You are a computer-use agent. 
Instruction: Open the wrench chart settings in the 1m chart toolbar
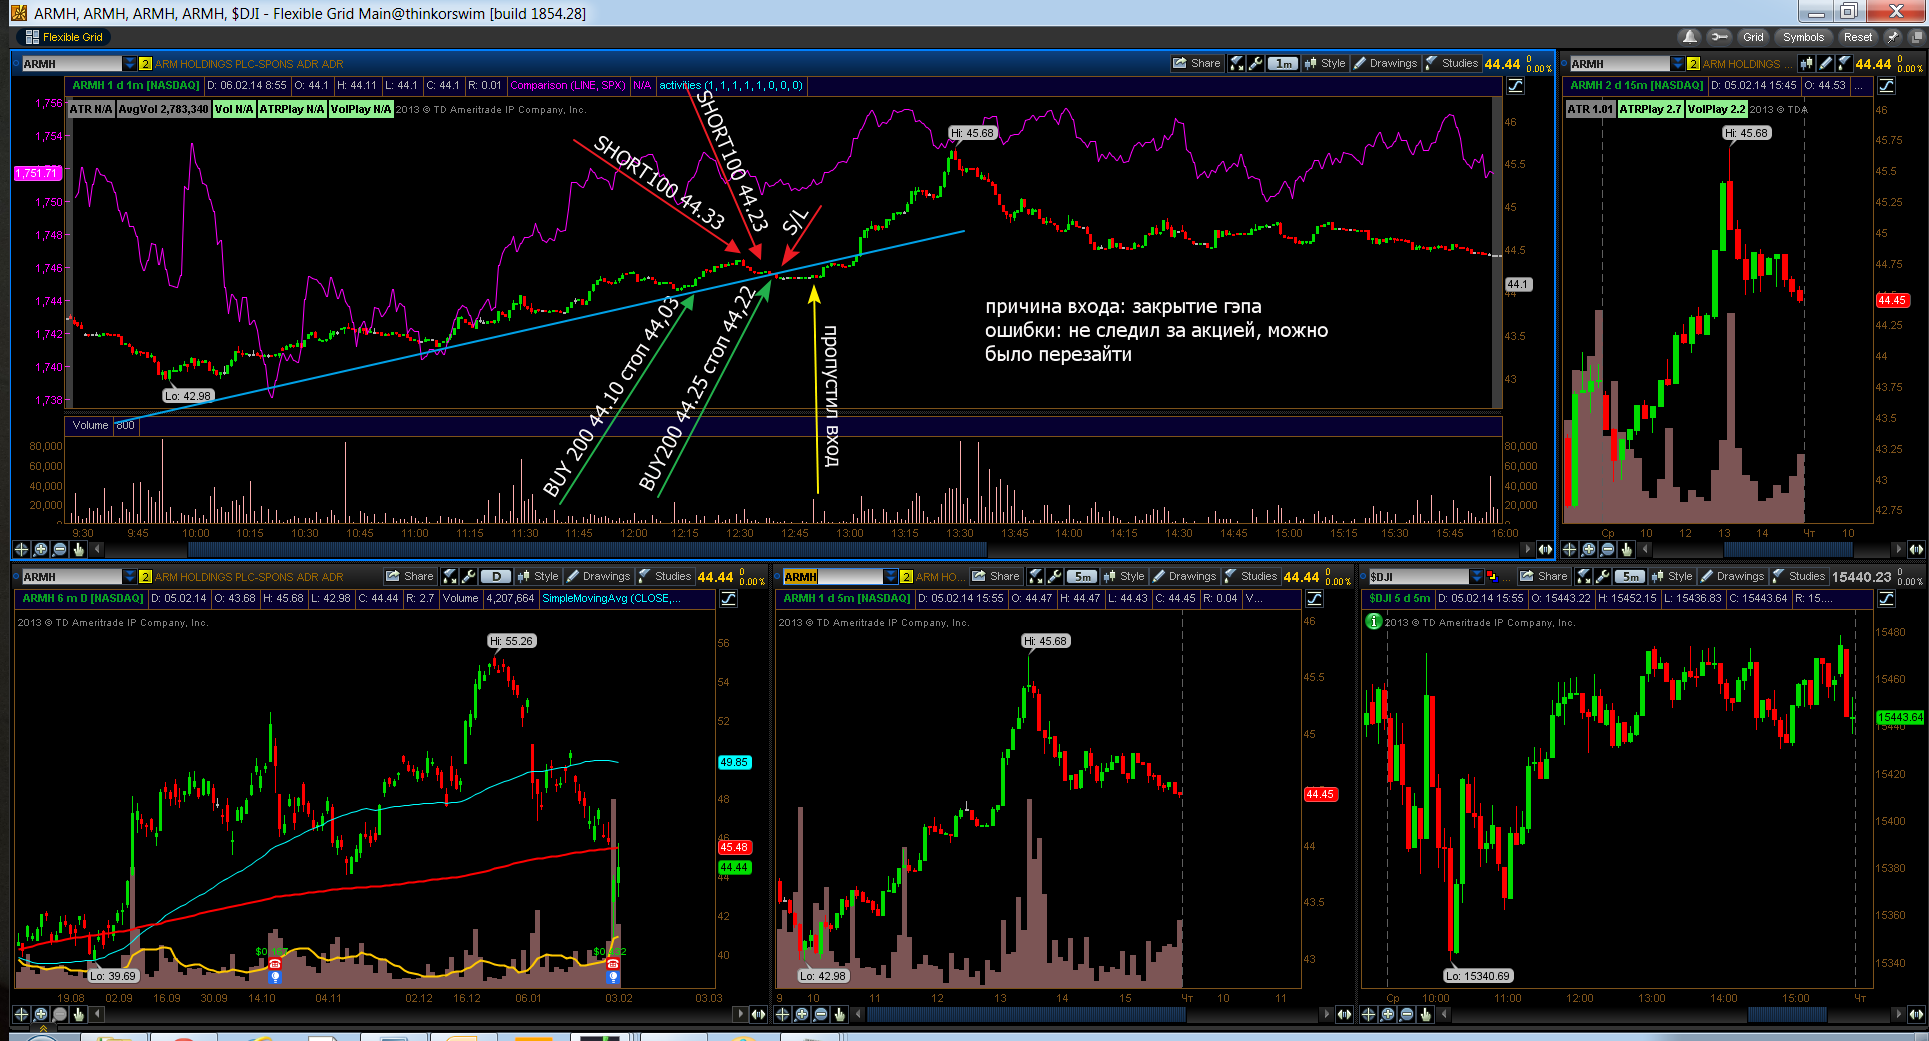click(x=1256, y=63)
